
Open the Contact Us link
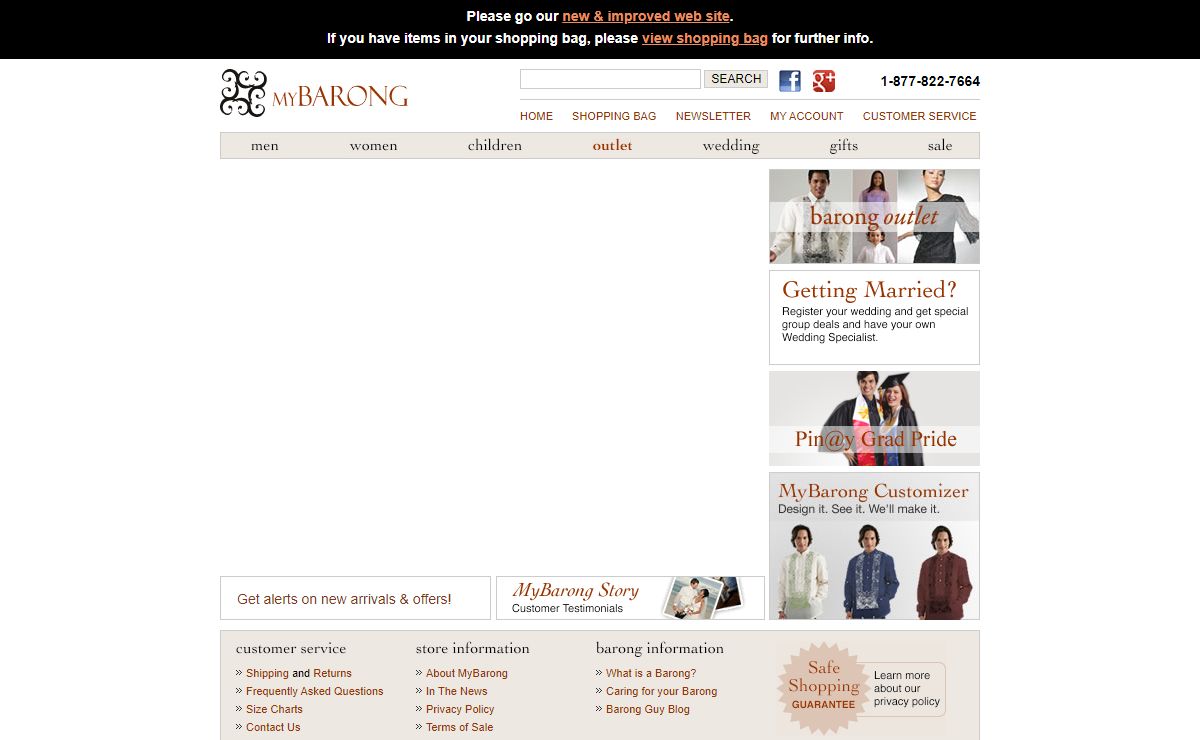point(273,727)
